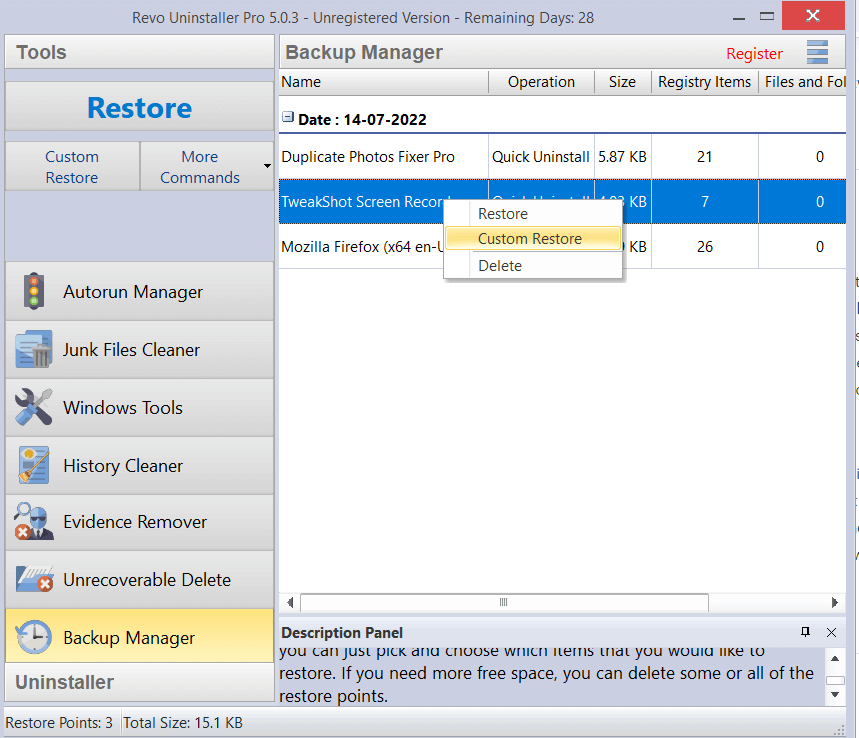Select Delete in the context menu

(x=500, y=265)
